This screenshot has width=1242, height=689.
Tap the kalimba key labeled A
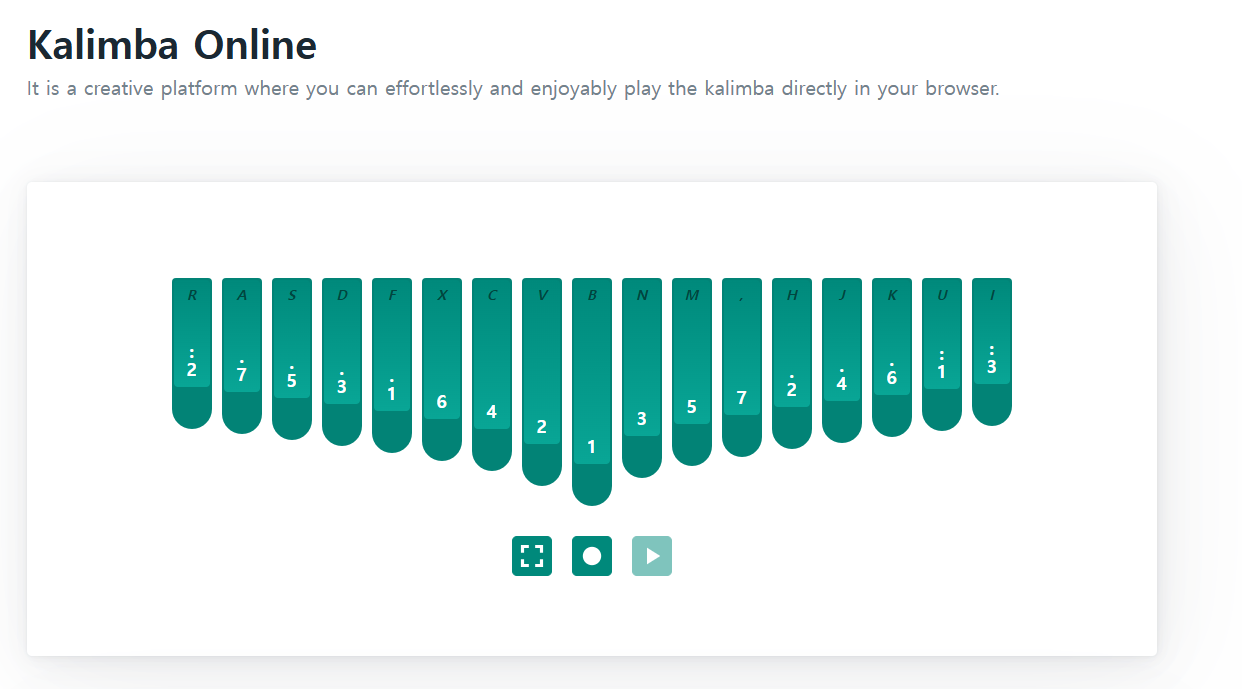point(242,355)
